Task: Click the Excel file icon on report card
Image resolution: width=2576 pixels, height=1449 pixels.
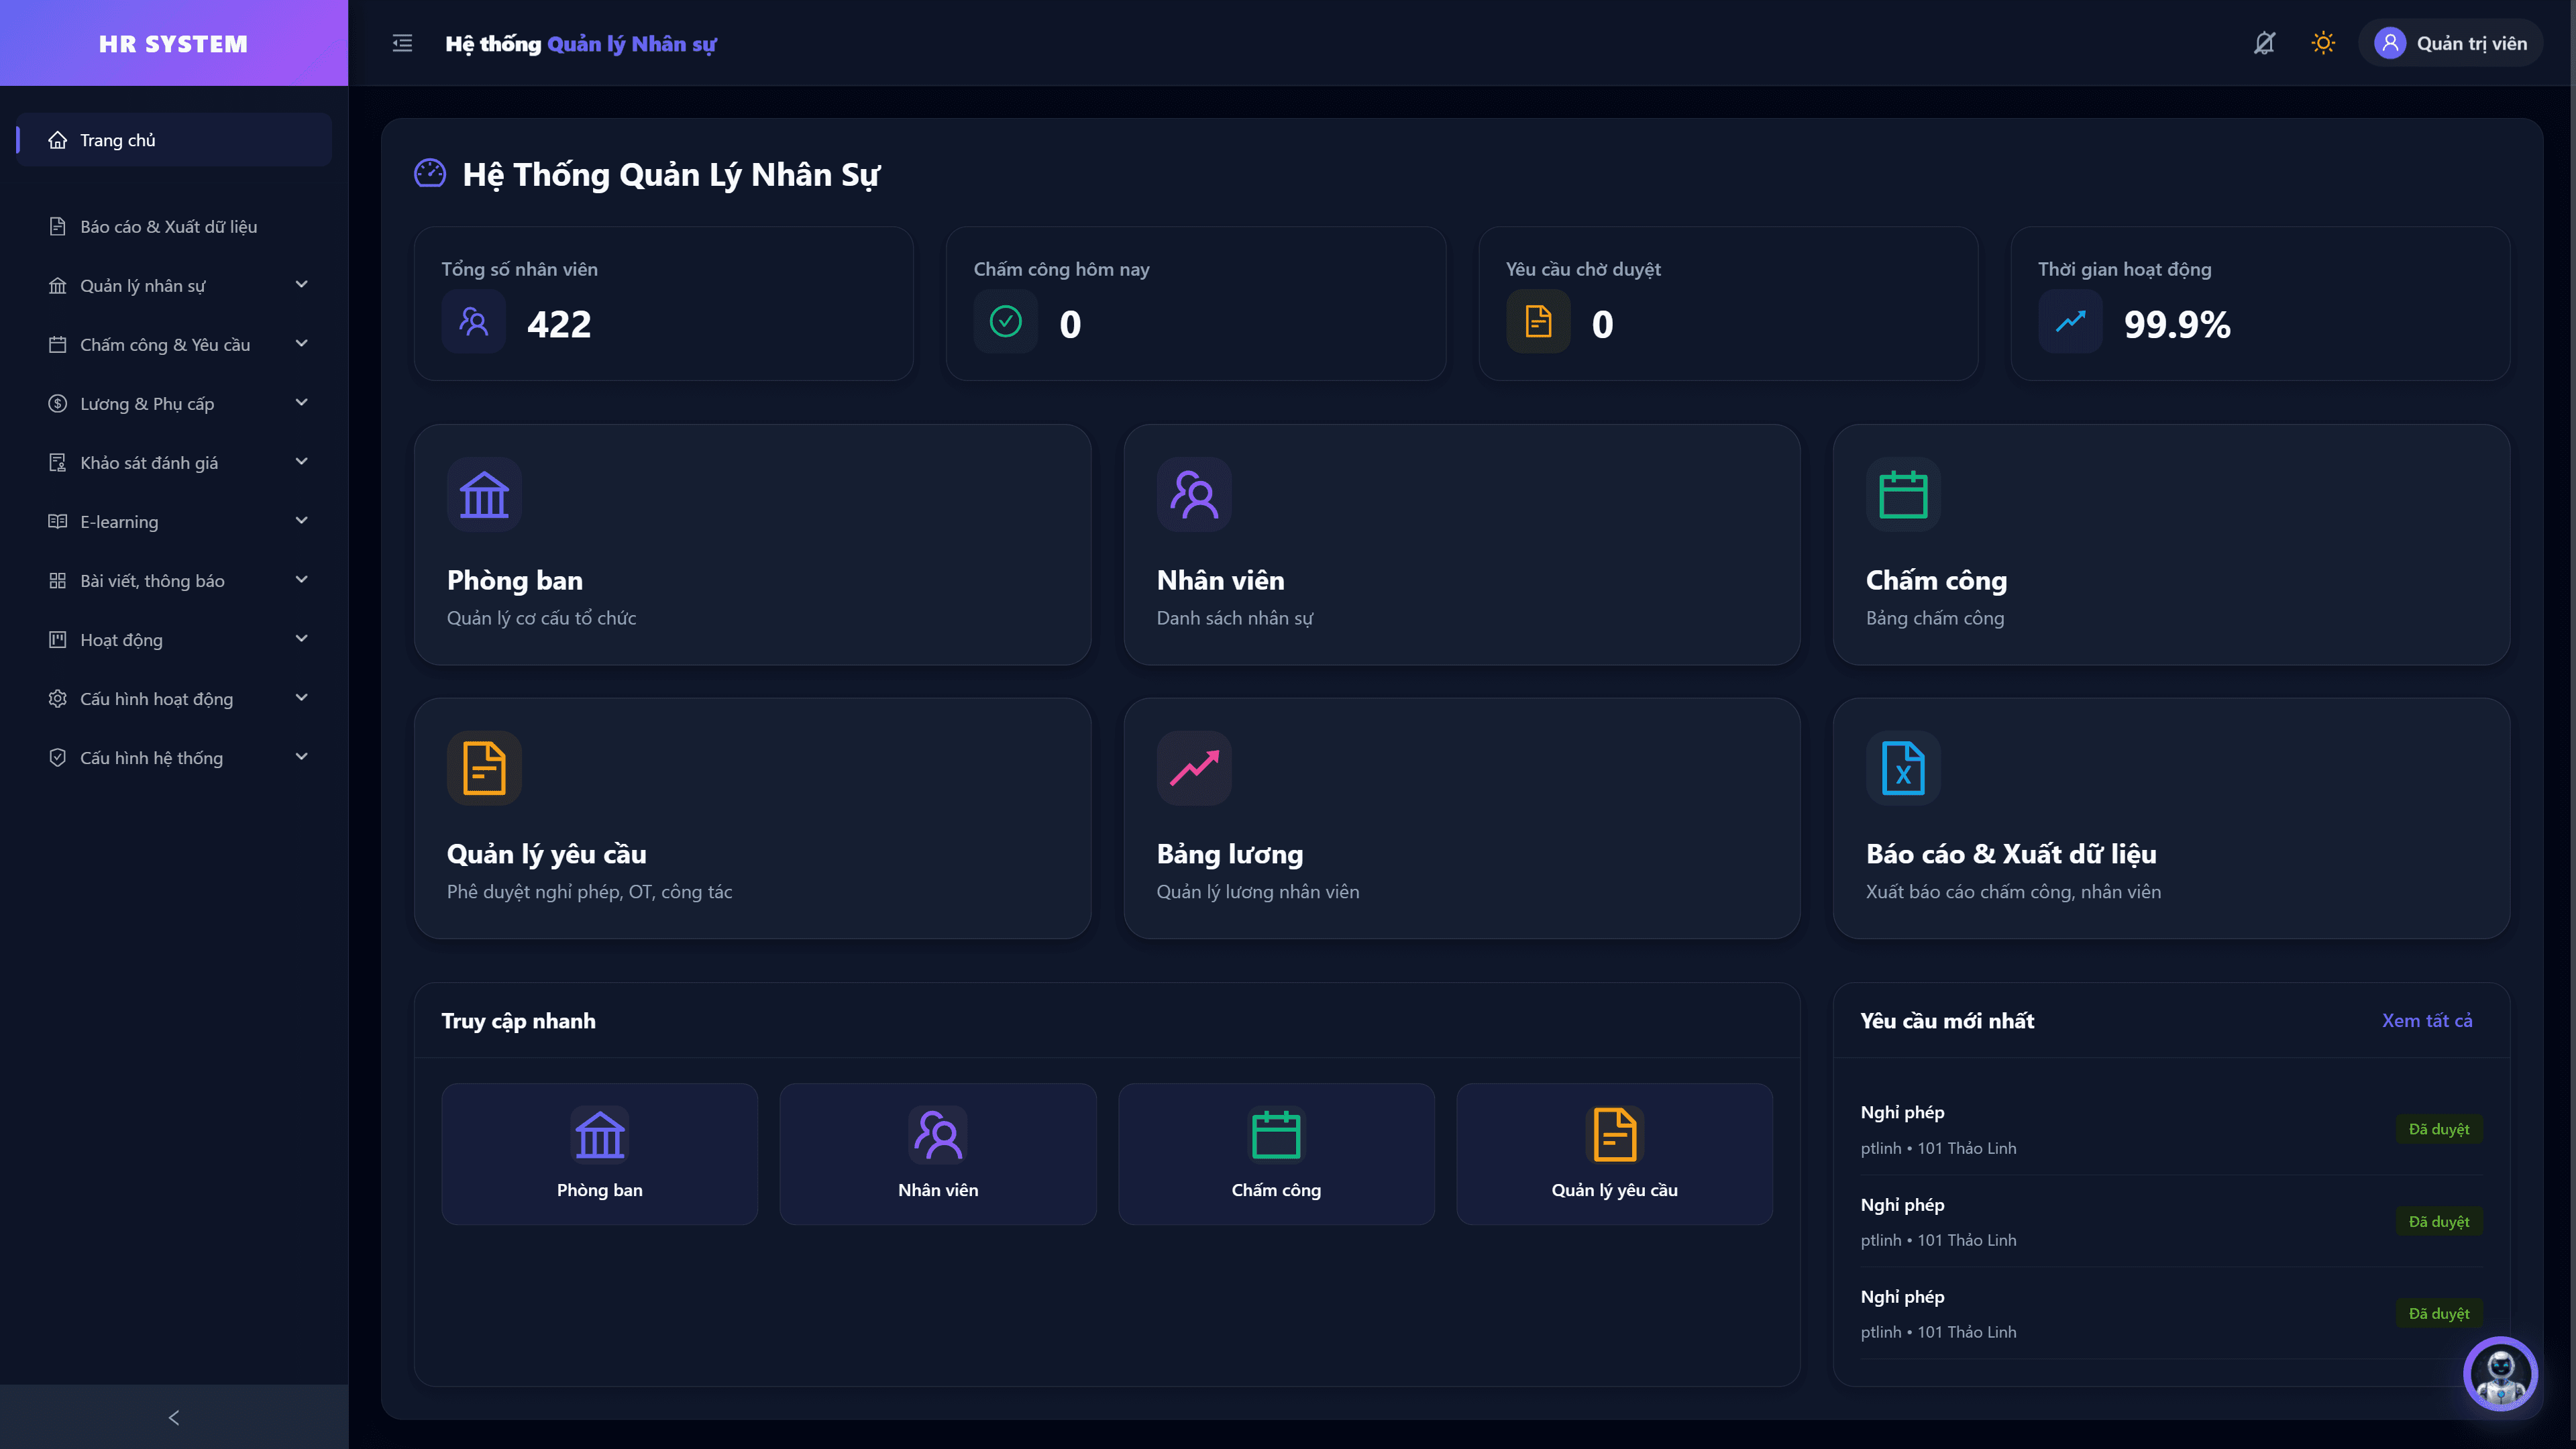Action: tap(1903, 768)
